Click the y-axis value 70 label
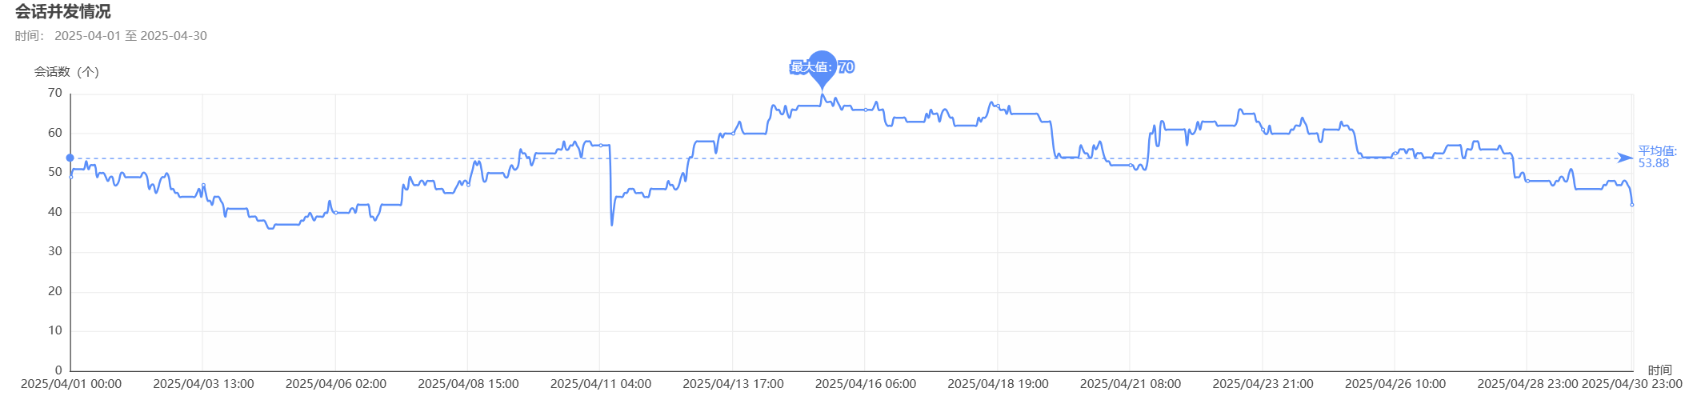The width and height of the screenshot is (1693, 416). (x=55, y=93)
